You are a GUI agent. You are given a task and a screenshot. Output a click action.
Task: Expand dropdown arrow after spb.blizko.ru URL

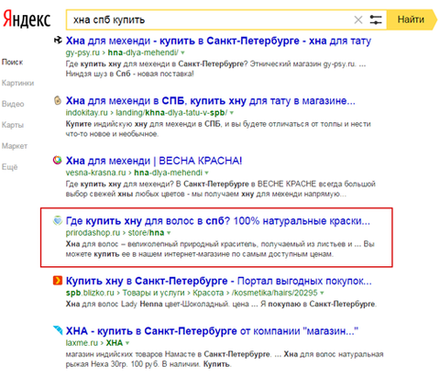pyautogui.click(x=322, y=293)
